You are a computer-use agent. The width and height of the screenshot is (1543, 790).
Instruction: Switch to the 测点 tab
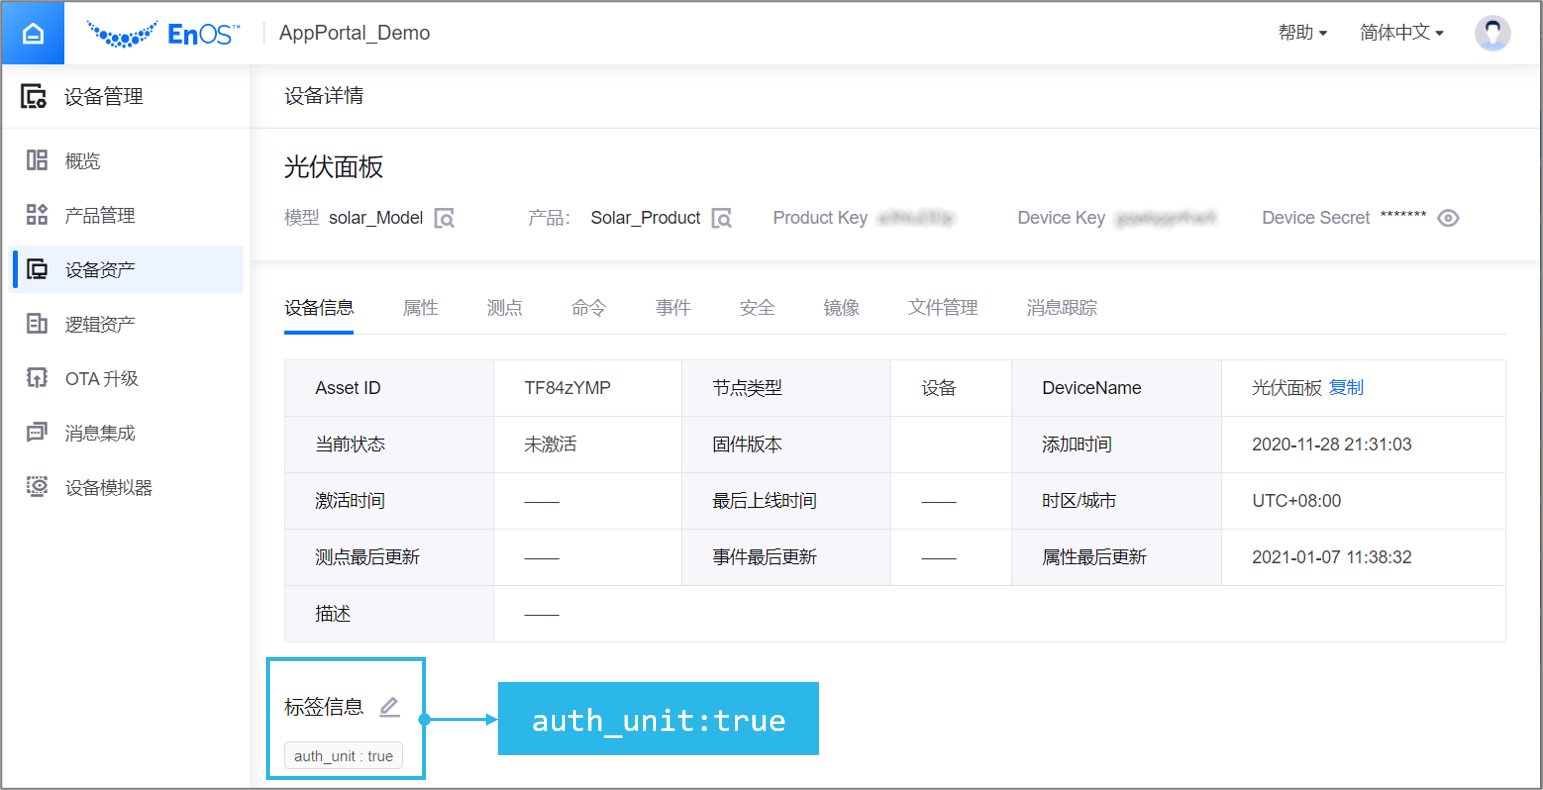coord(505,307)
